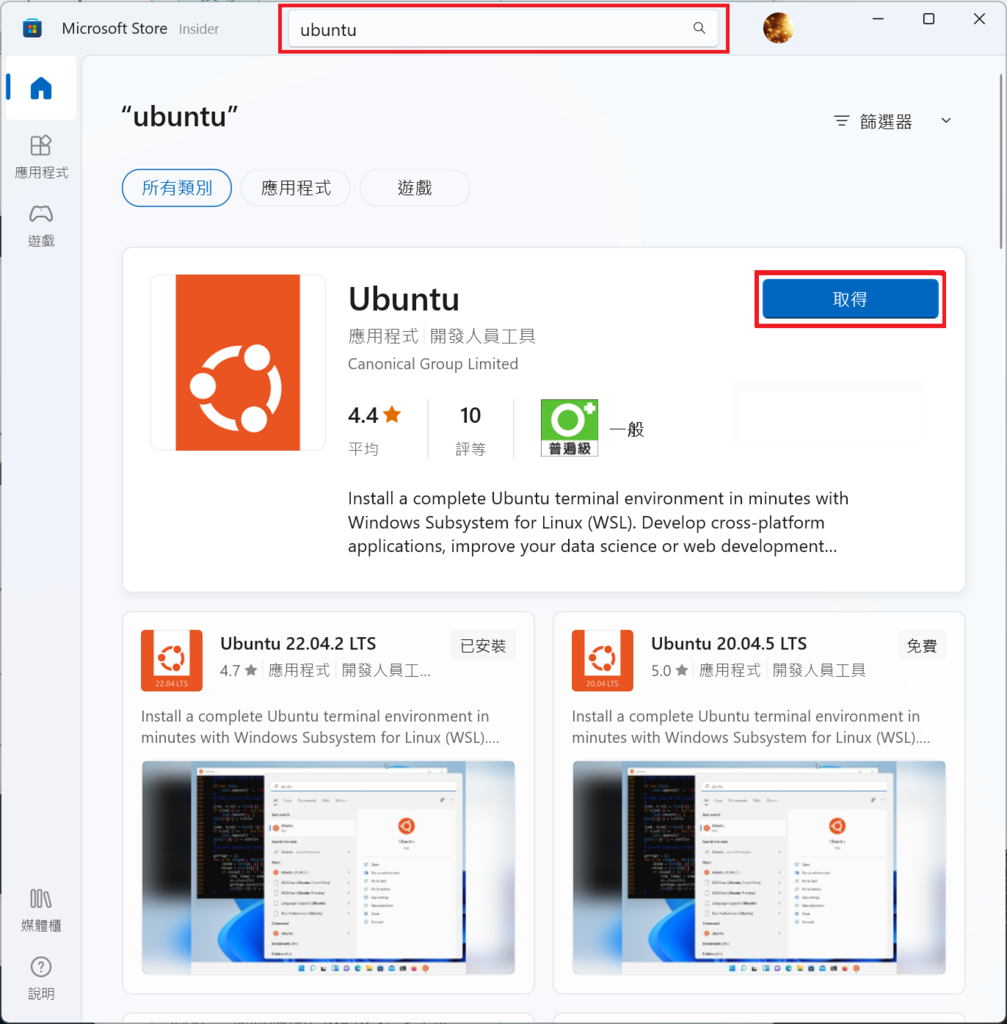Click the Insider label in title bar
The height and width of the screenshot is (1024, 1007).
pyautogui.click(x=199, y=29)
